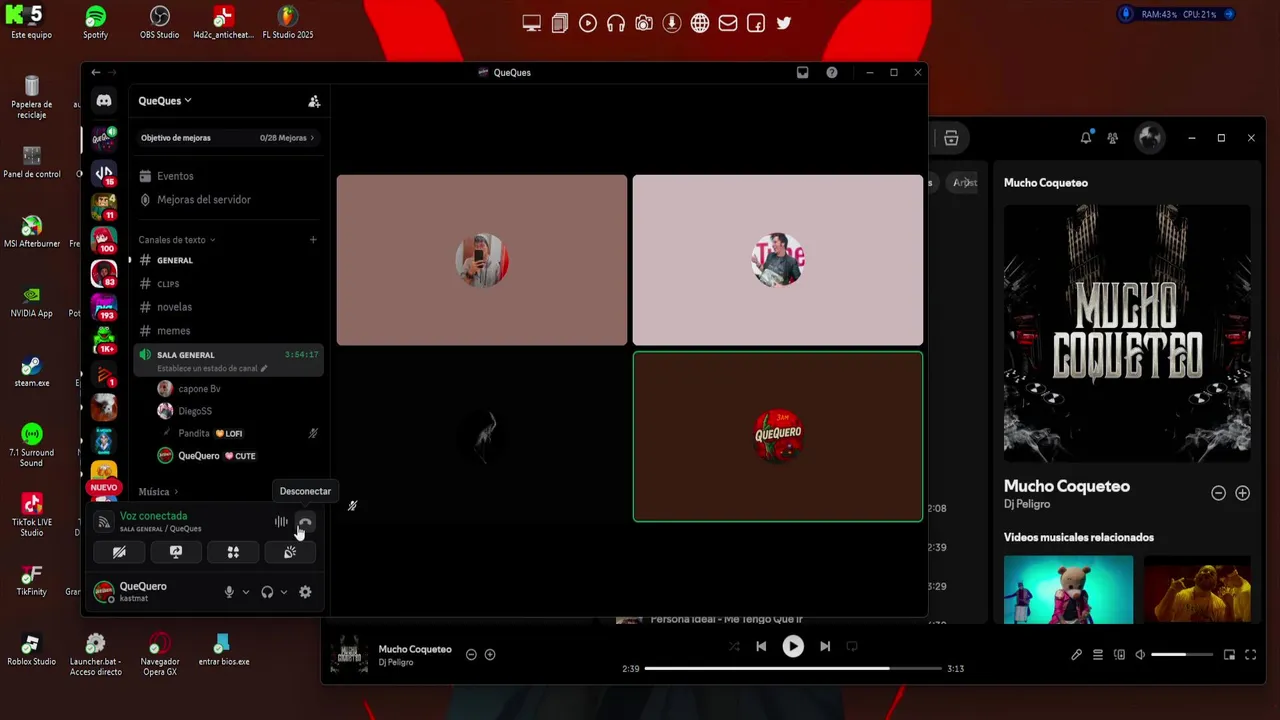Viewport: 1280px width, 720px height.
Task: Open Mejoras del servidor
Action: point(228,200)
